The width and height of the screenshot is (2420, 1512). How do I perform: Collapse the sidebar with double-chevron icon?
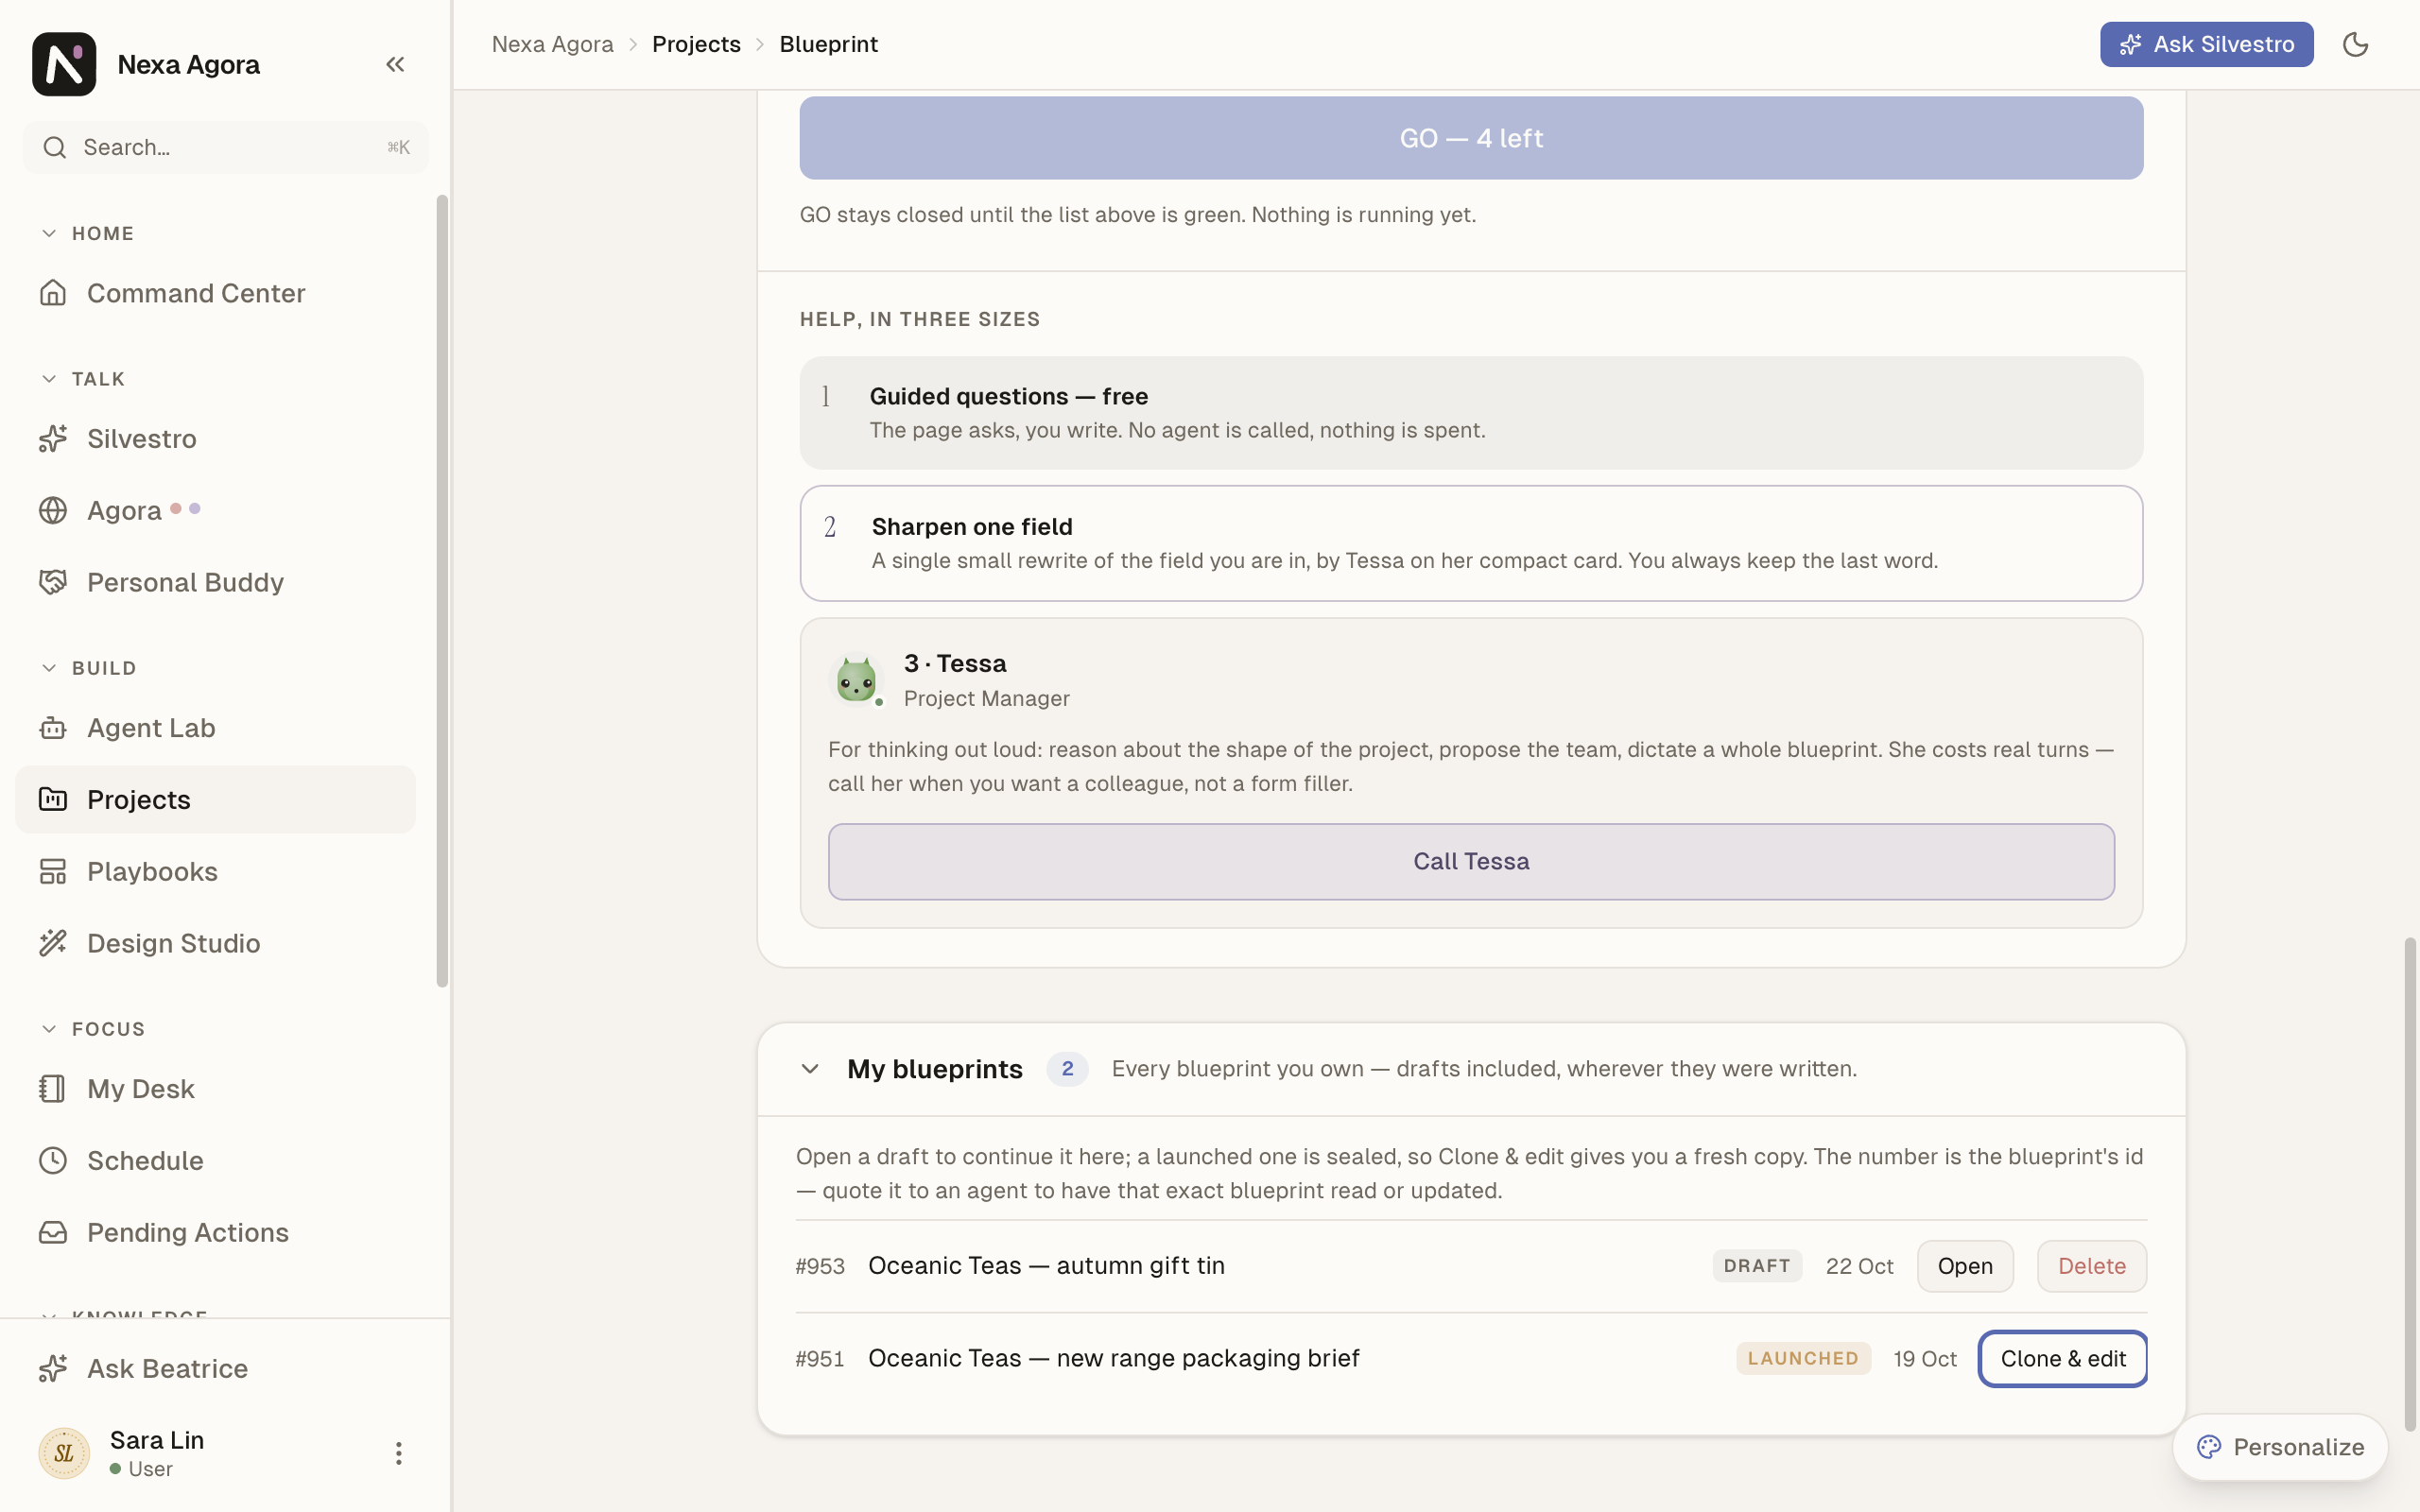[395, 64]
